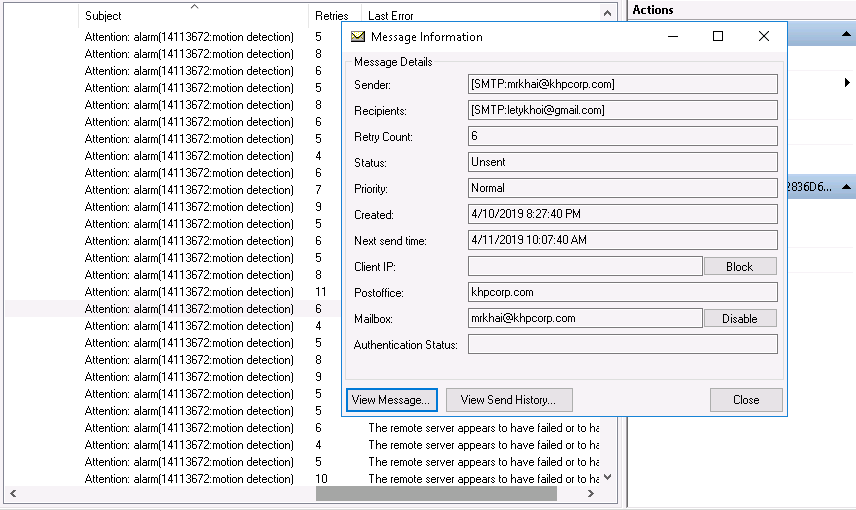Minimize the Message Information dialog
856x510 pixels.
coord(673,37)
